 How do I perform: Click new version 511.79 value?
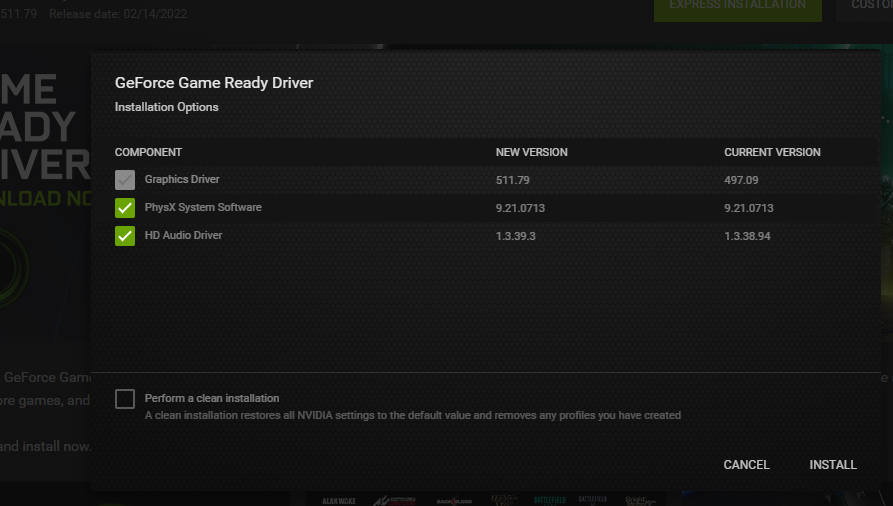coord(513,180)
